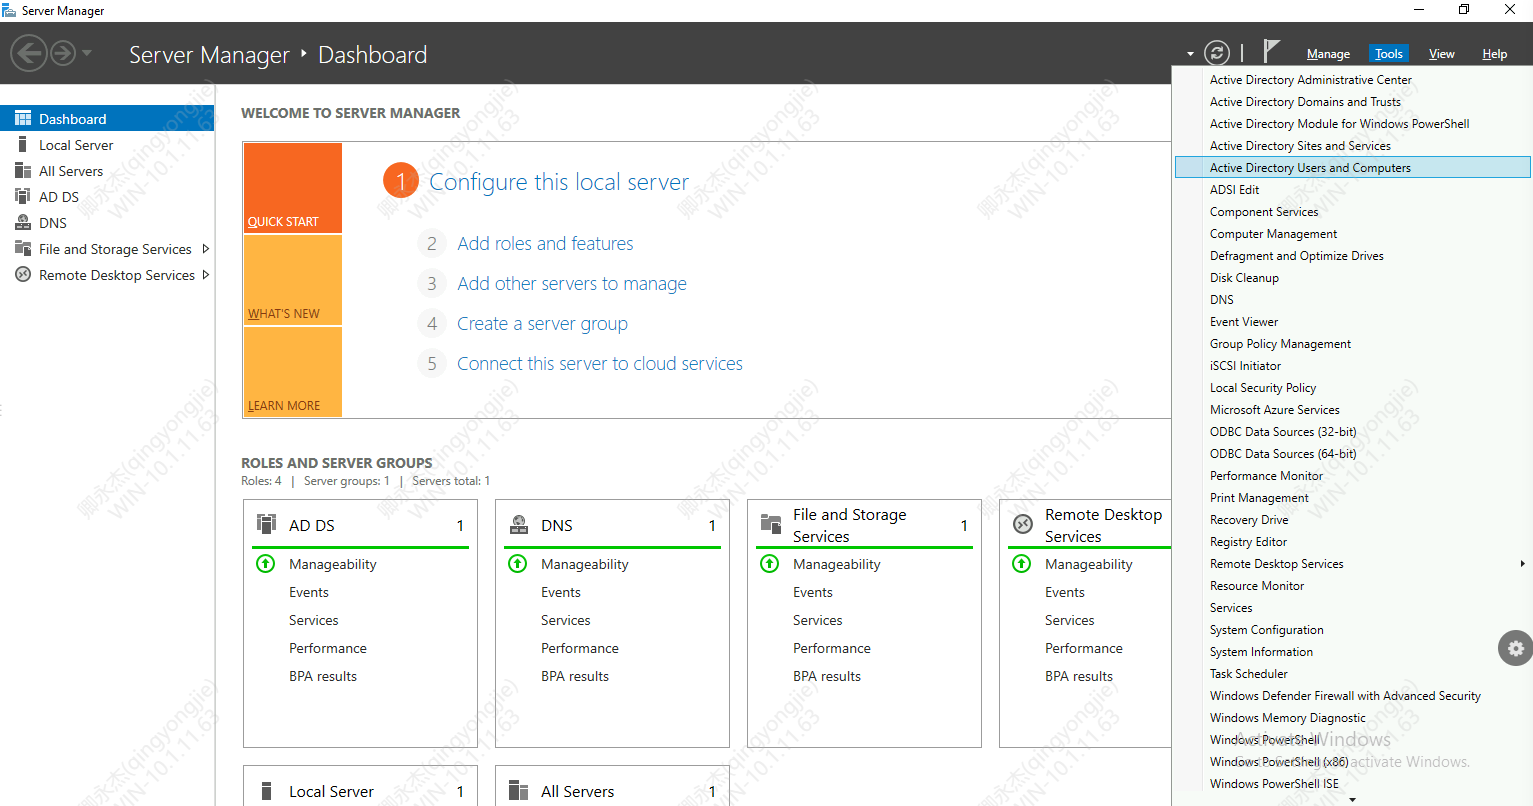Click Local Server tile icon
Viewport: 1533px width, 806px height.
(x=266, y=791)
